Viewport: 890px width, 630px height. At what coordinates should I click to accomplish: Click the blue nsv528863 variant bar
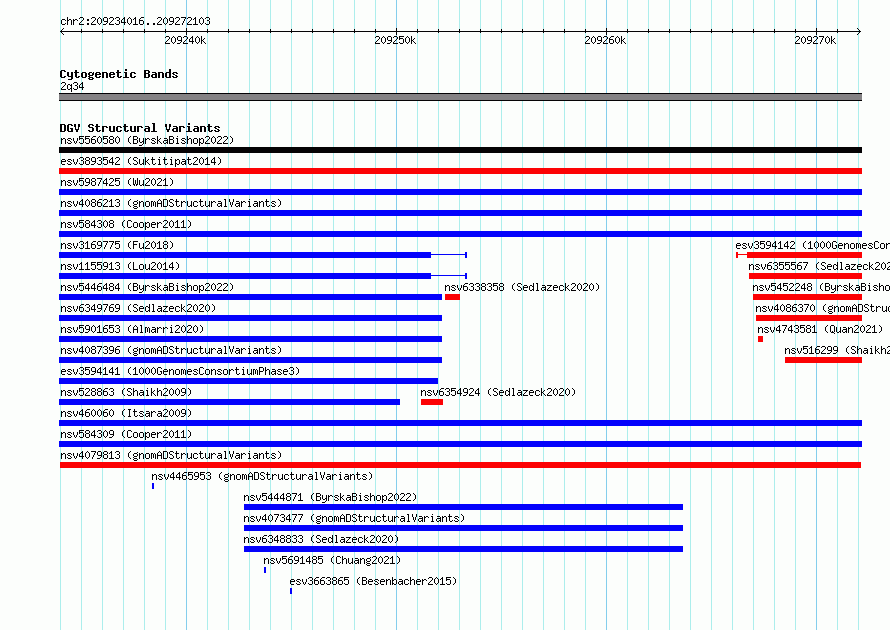[x=229, y=402]
